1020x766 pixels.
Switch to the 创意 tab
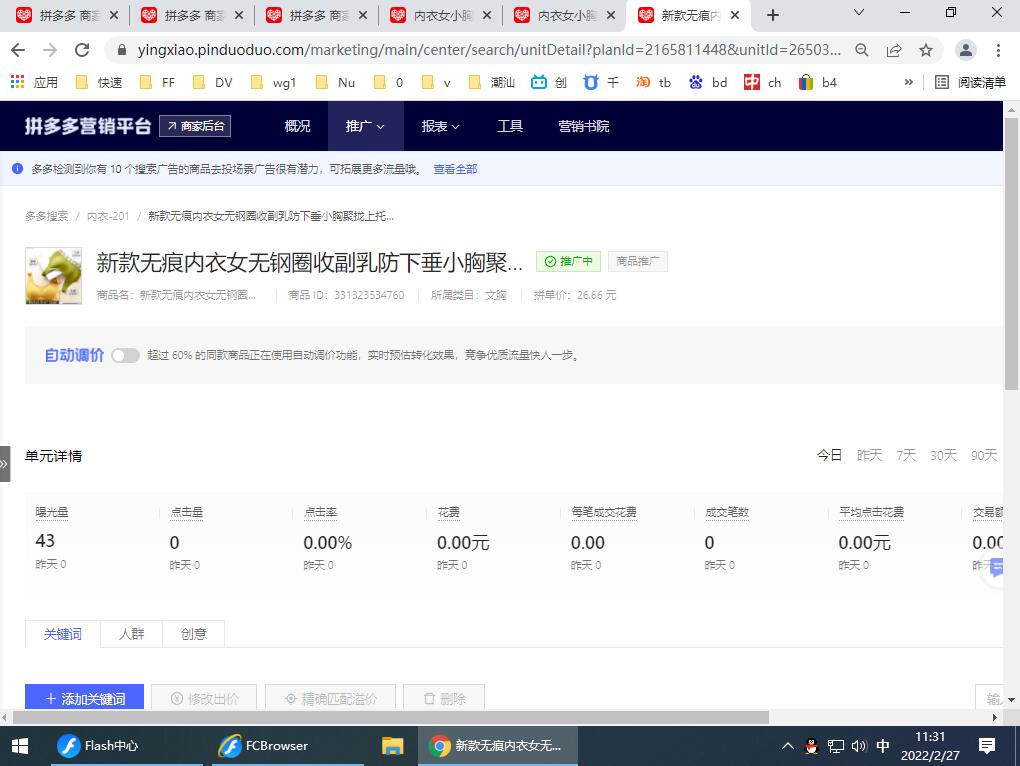193,634
